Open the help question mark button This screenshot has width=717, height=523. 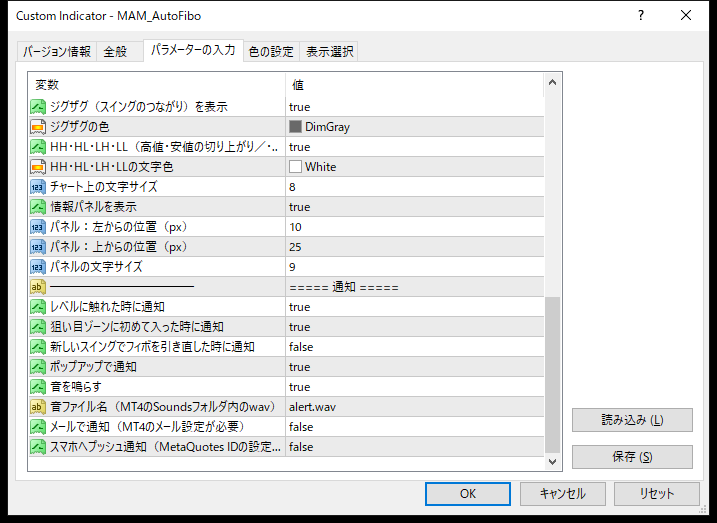641,16
